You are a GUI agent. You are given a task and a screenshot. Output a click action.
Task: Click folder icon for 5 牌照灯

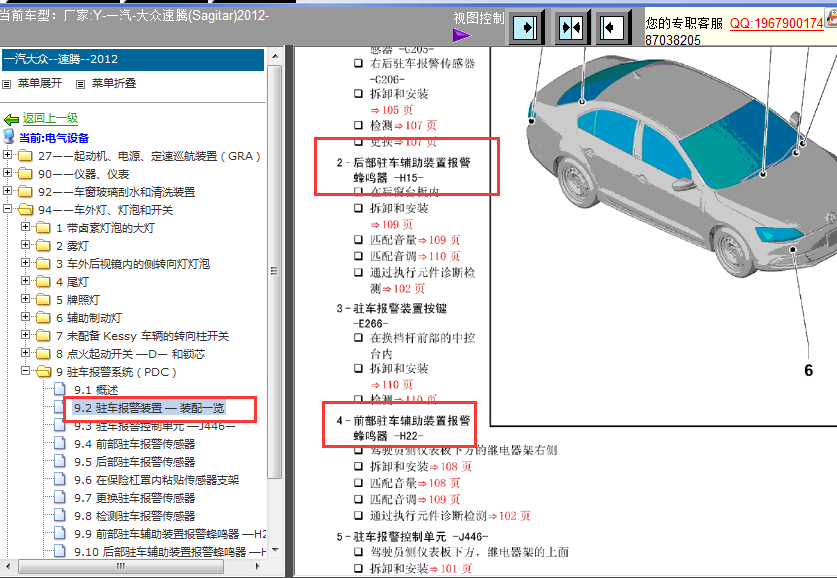43,300
